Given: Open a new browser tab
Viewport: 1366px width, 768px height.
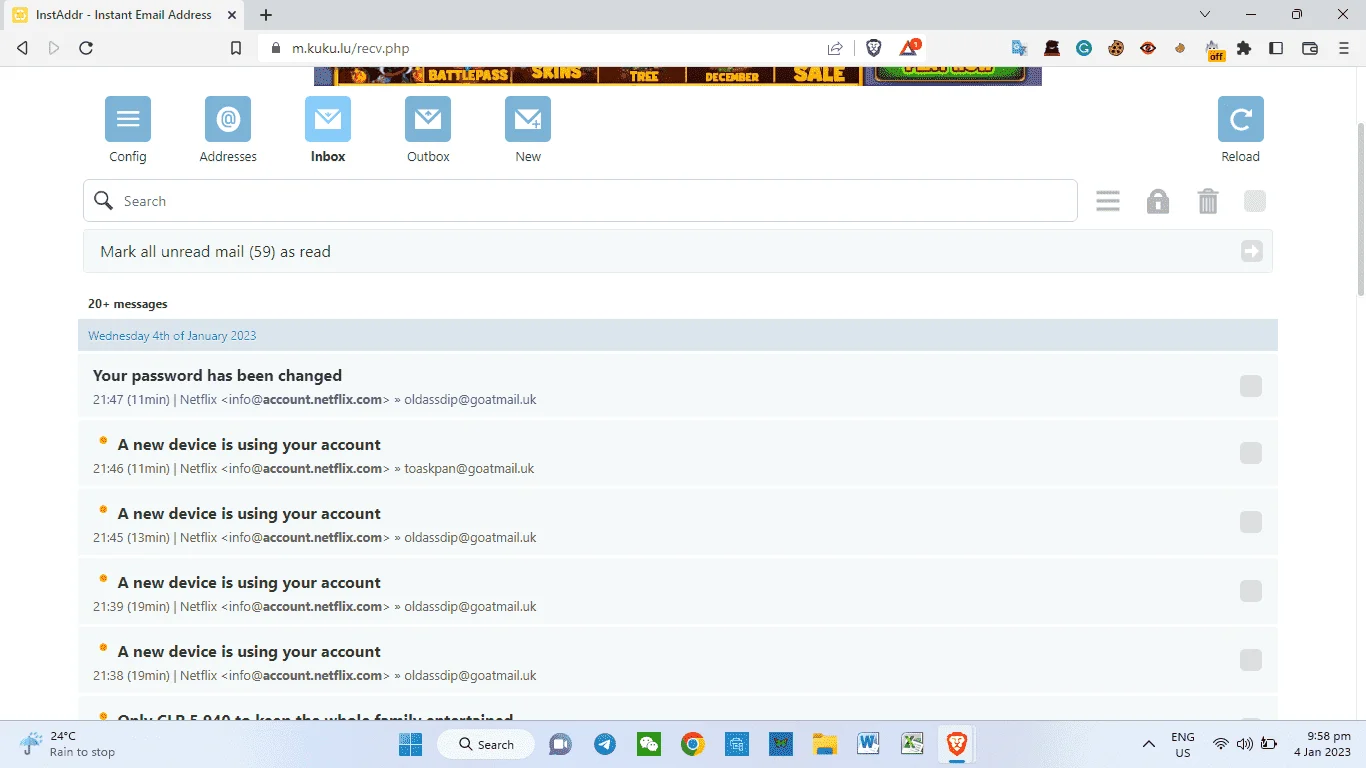Looking at the screenshot, I should tap(266, 15).
